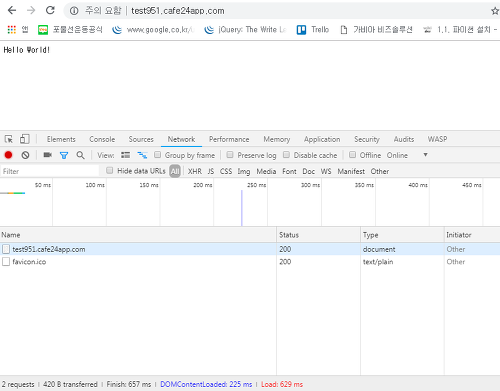Open the Performance tab
The image size is (500, 391).
pyautogui.click(x=229, y=139)
